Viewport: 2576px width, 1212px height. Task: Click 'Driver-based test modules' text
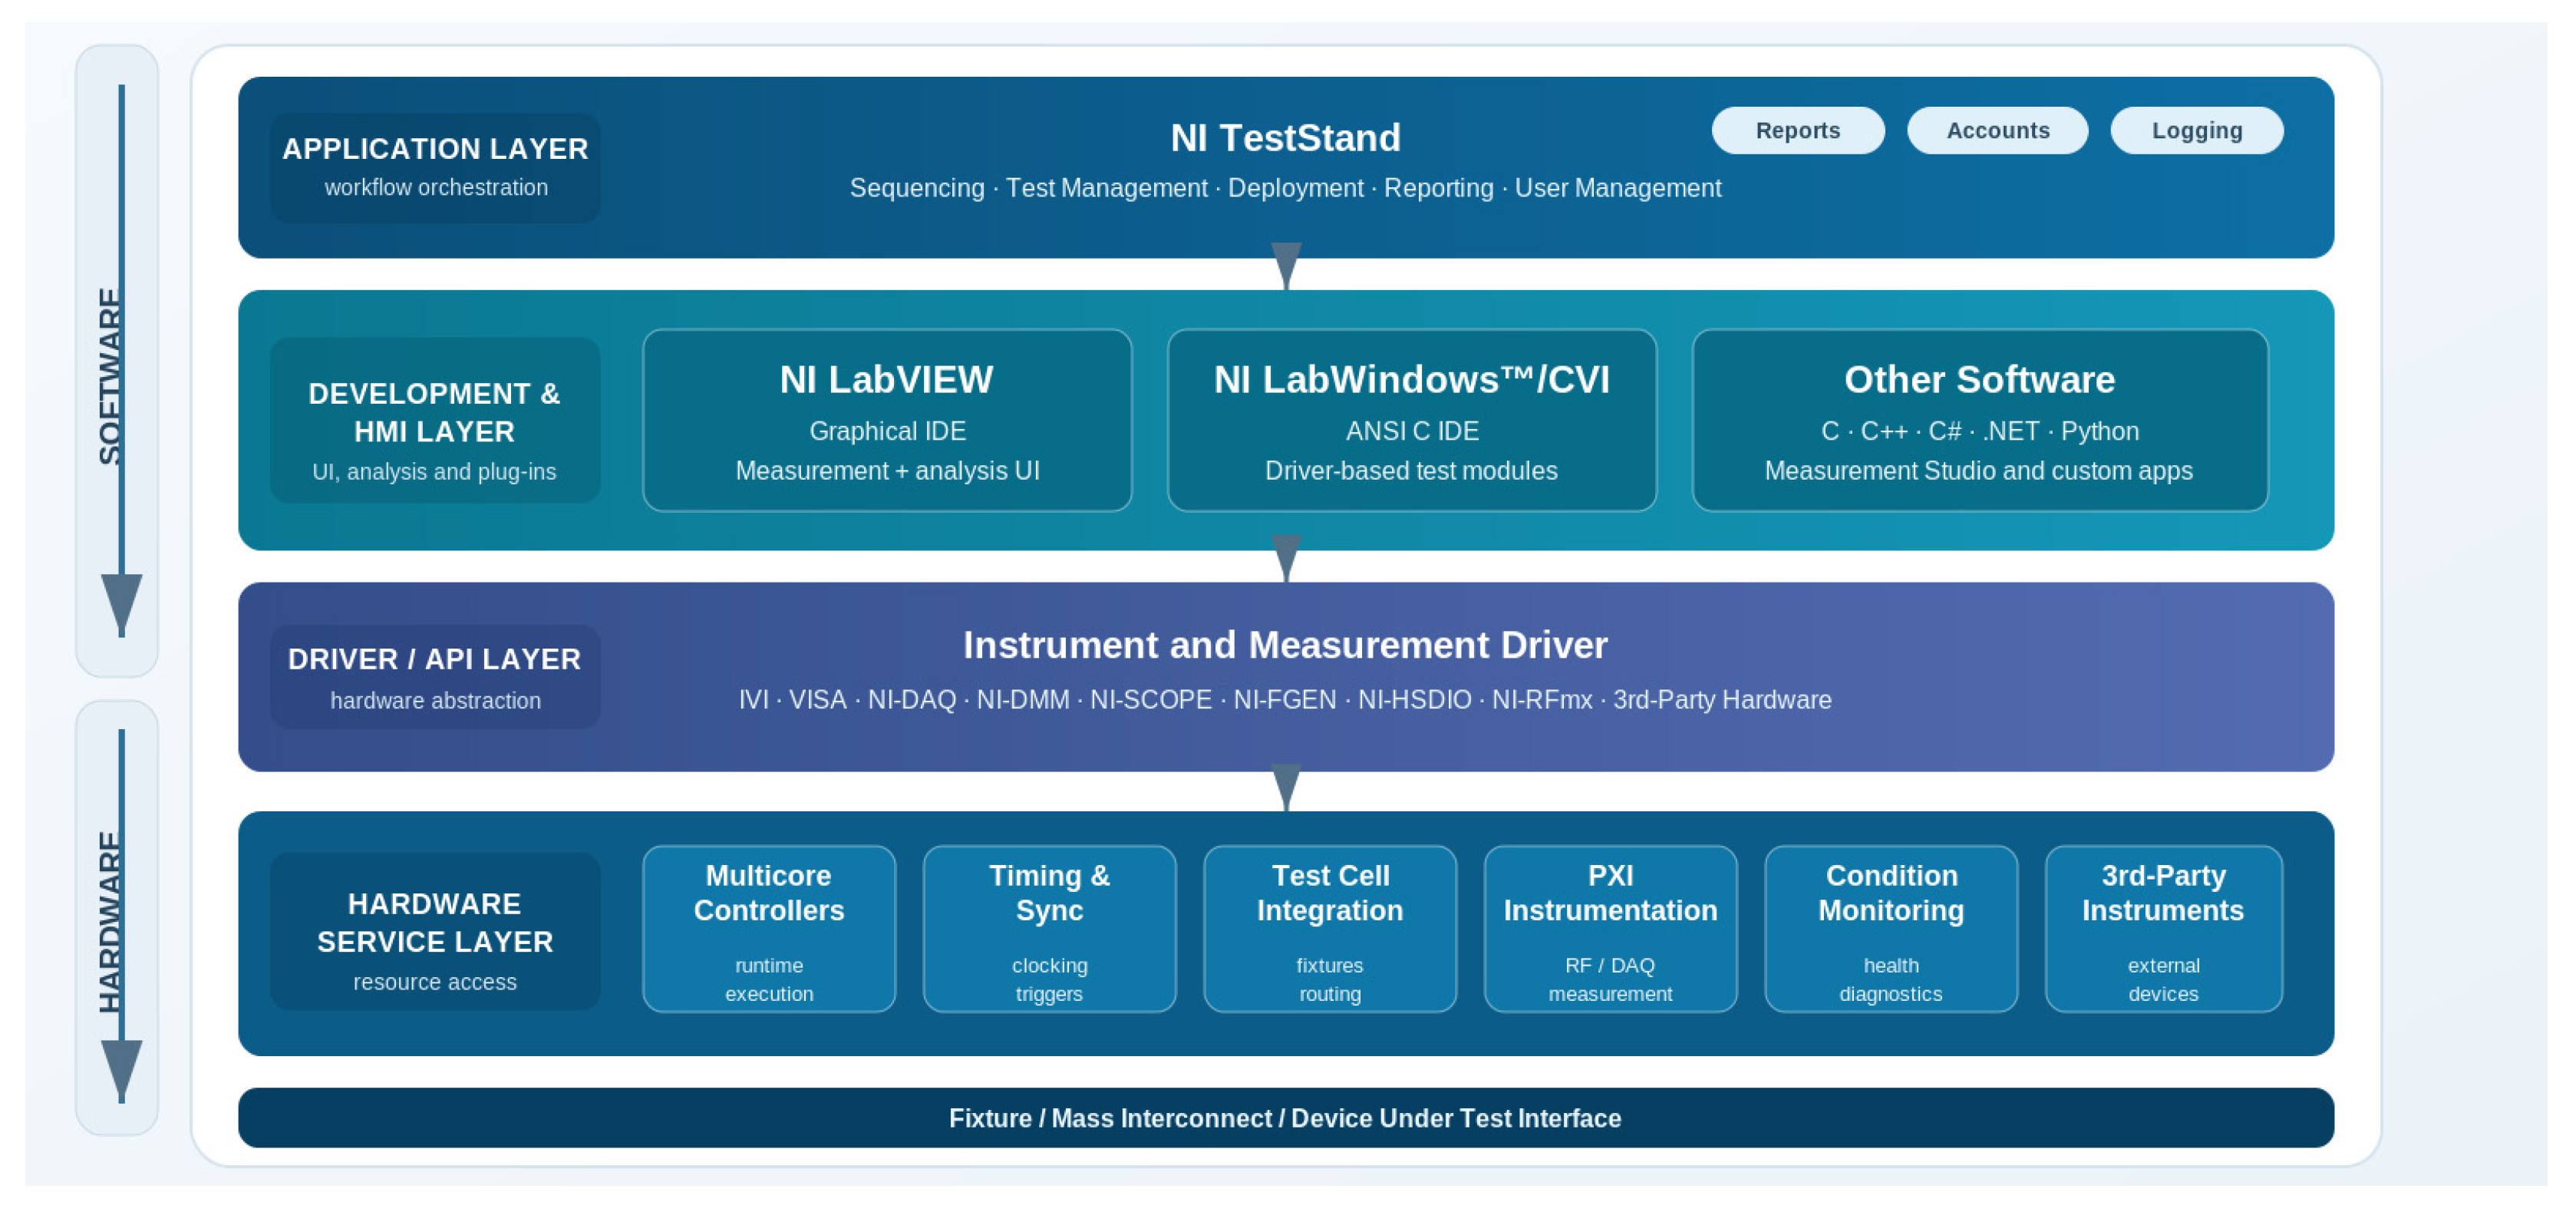pyautogui.click(x=1411, y=471)
